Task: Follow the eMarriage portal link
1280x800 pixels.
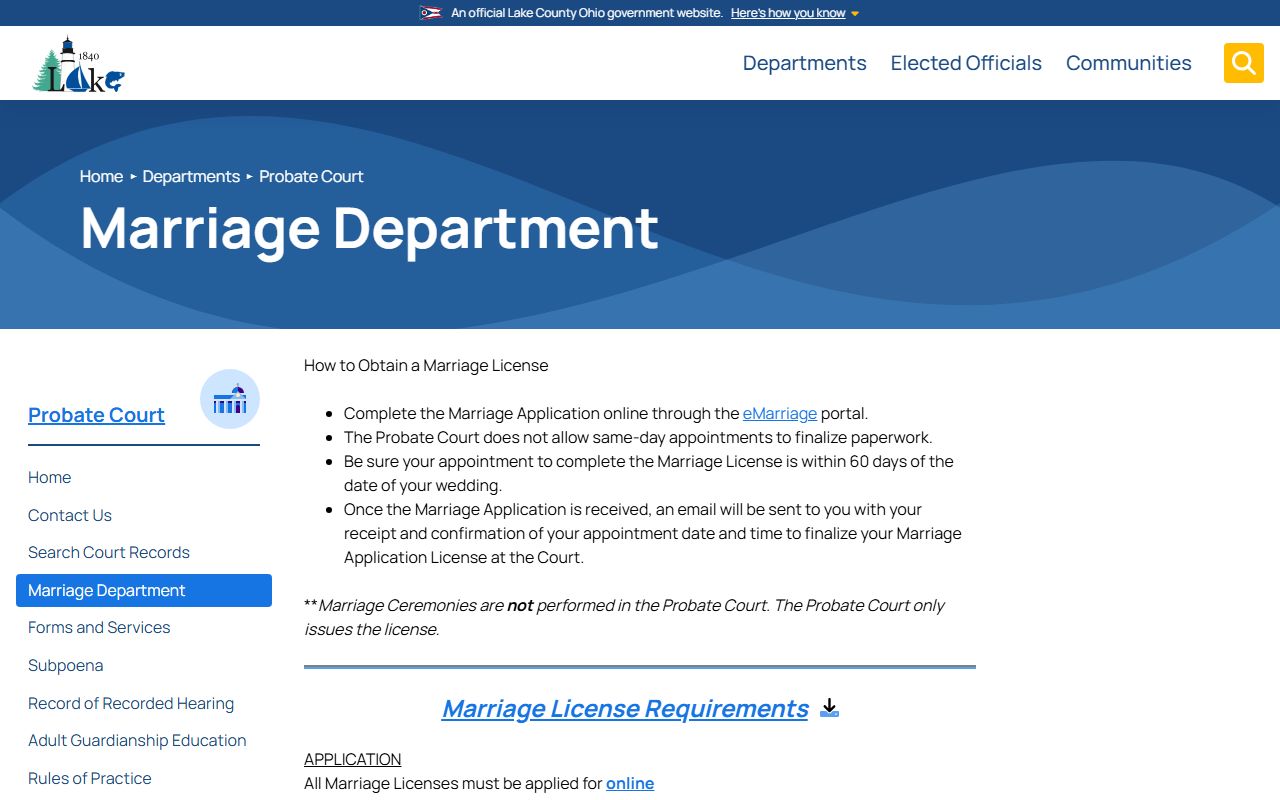Action: (780, 413)
